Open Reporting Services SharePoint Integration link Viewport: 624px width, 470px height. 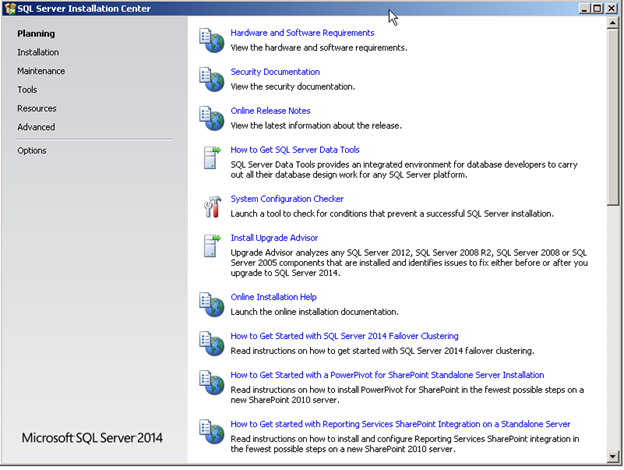(400, 424)
